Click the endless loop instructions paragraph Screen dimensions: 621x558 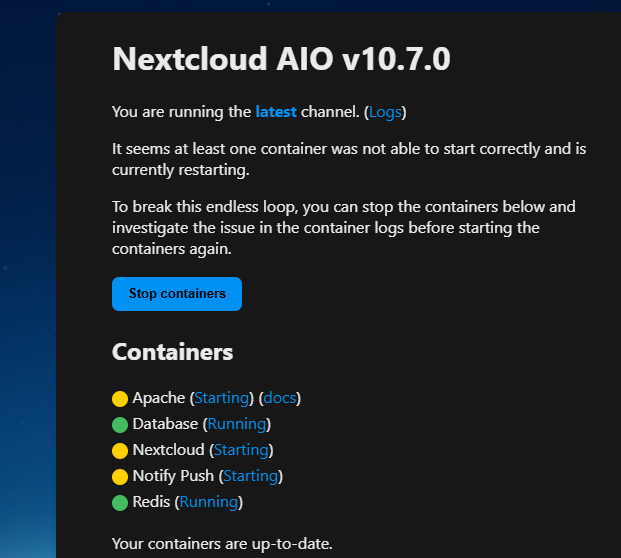344,228
